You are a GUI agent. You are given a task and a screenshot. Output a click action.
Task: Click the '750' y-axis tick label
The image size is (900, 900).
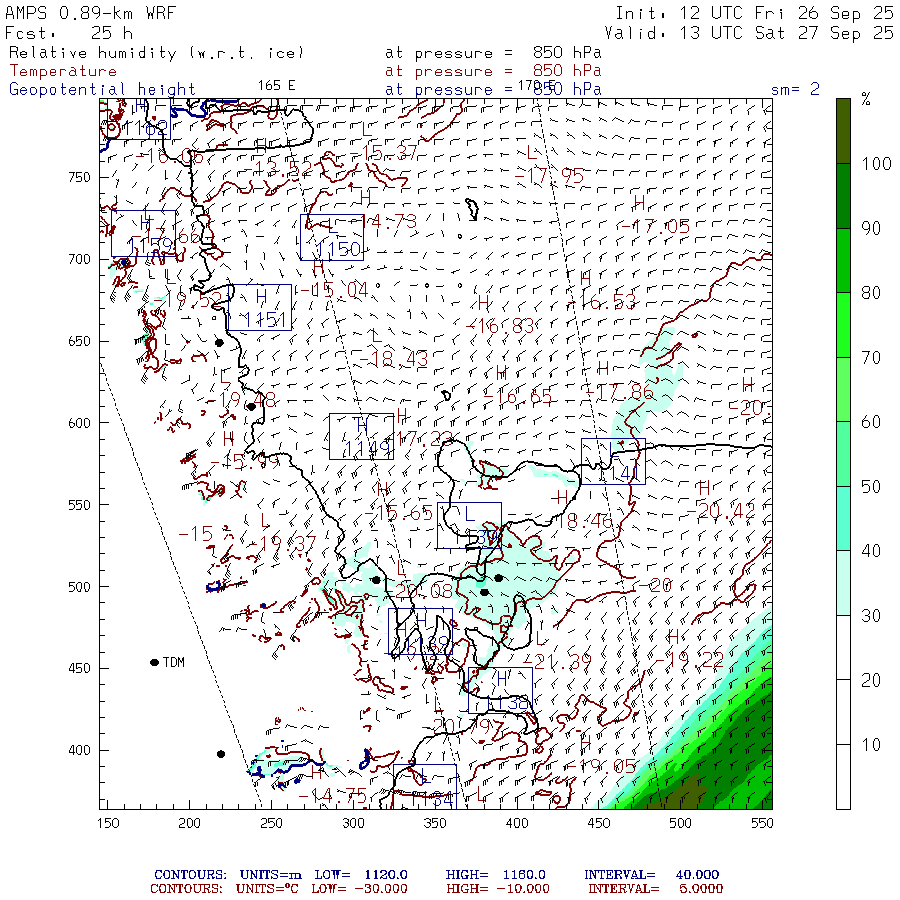point(79,177)
